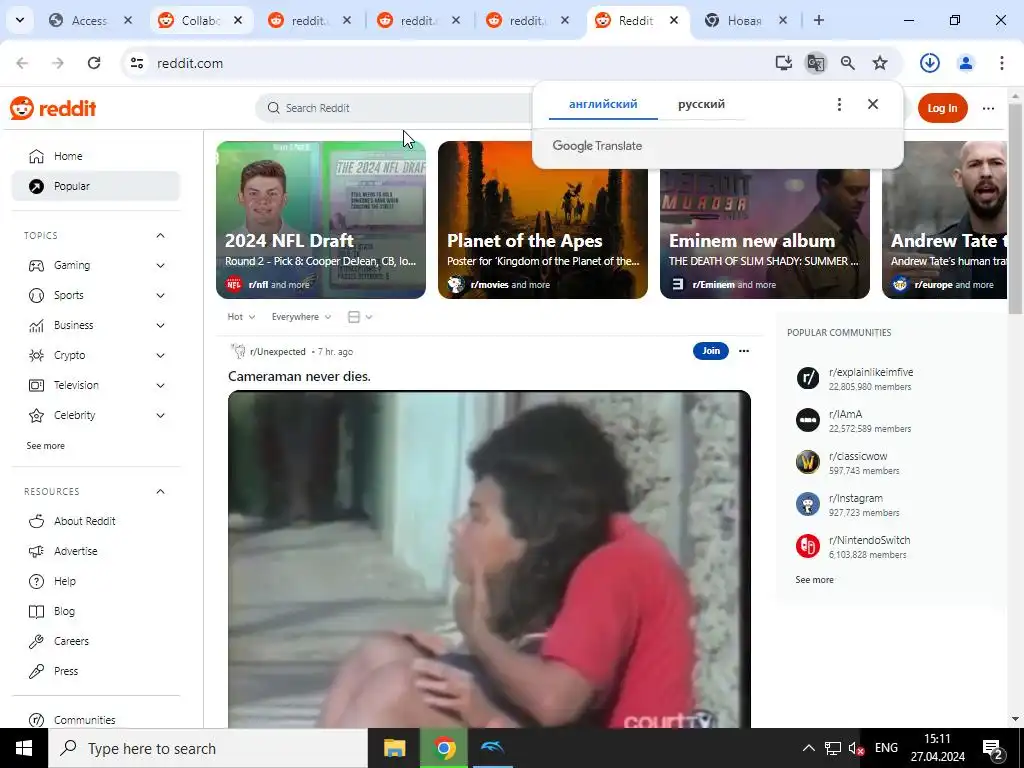Expand the Celebrity topic
Viewport: 1024px width, 768px height.
[x=161, y=415]
